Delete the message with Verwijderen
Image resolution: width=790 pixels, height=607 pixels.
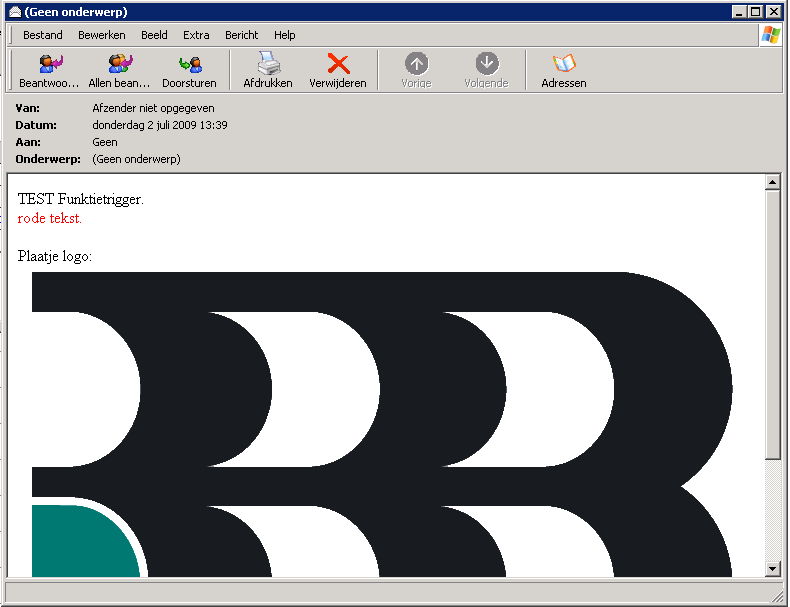click(338, 70)
